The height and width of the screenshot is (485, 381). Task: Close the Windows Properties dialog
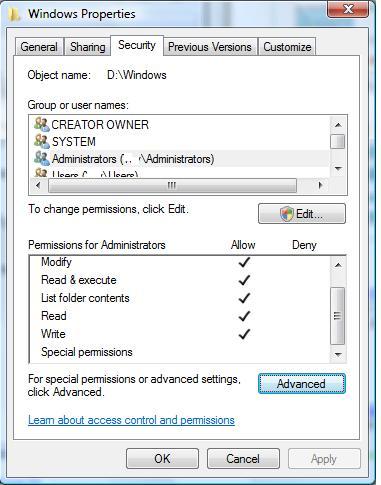pos(348,9)
